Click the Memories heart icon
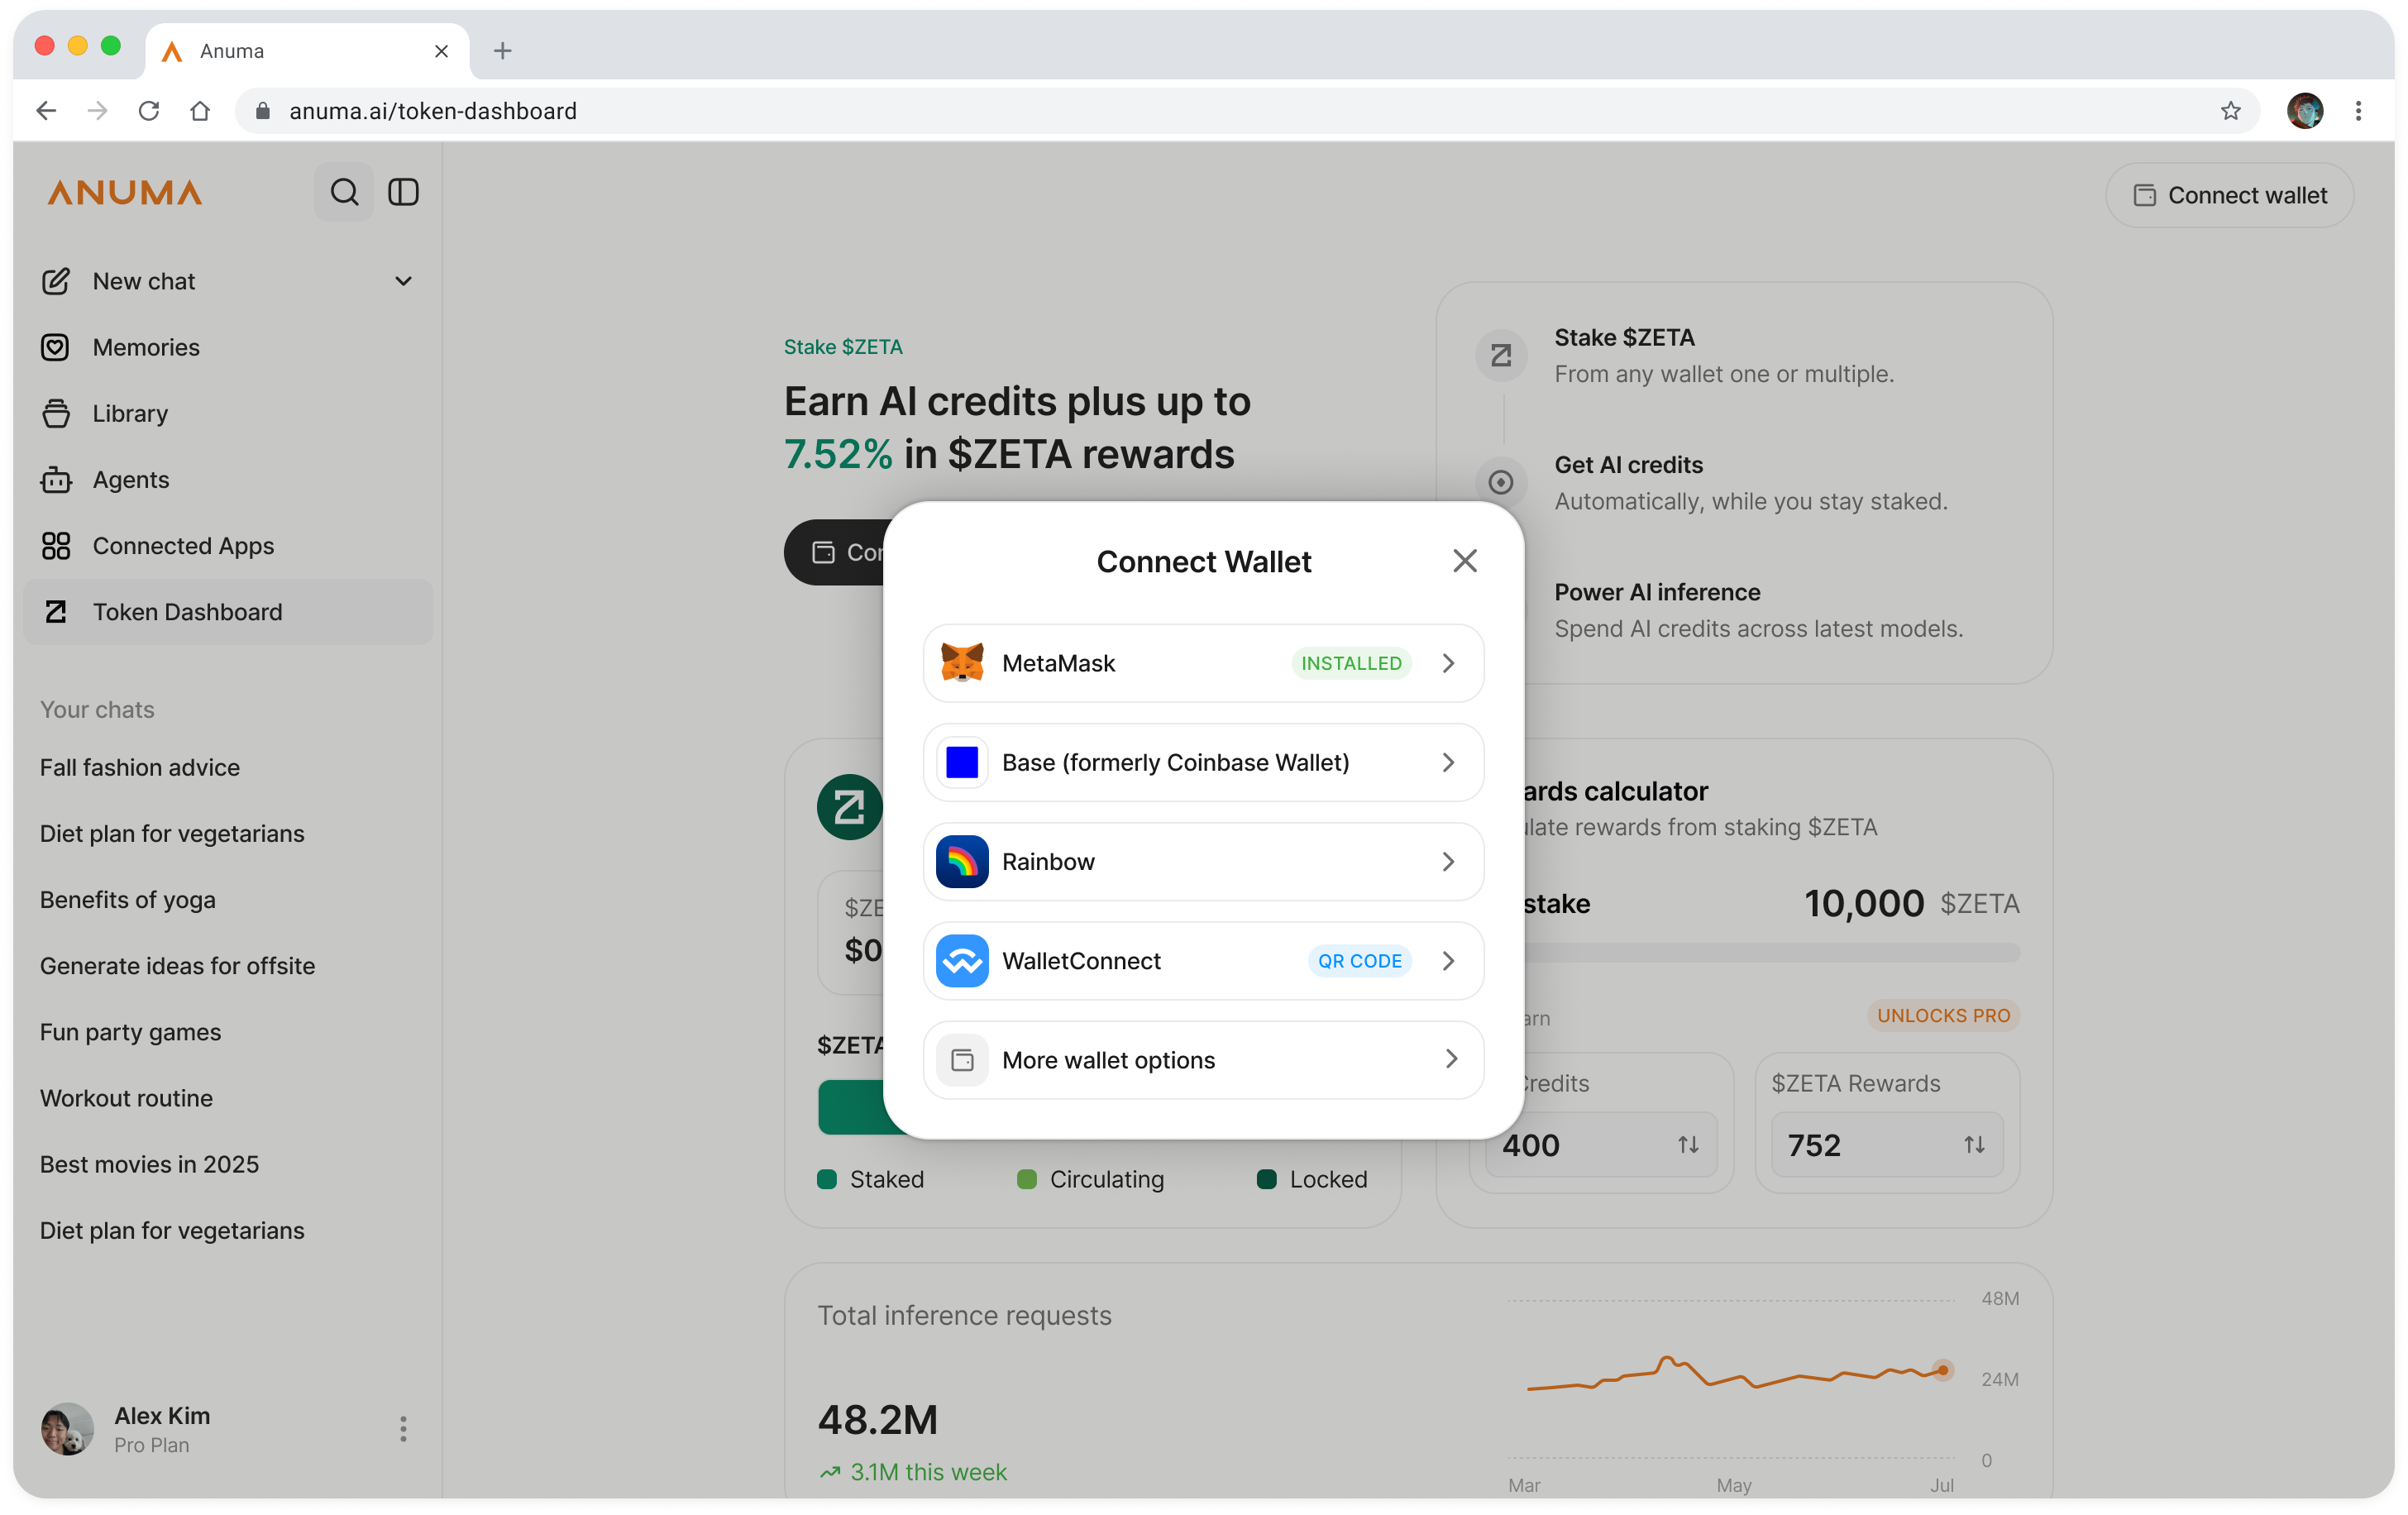The height and width of the screenshot is (1515, 2408). tap(55, 347)
